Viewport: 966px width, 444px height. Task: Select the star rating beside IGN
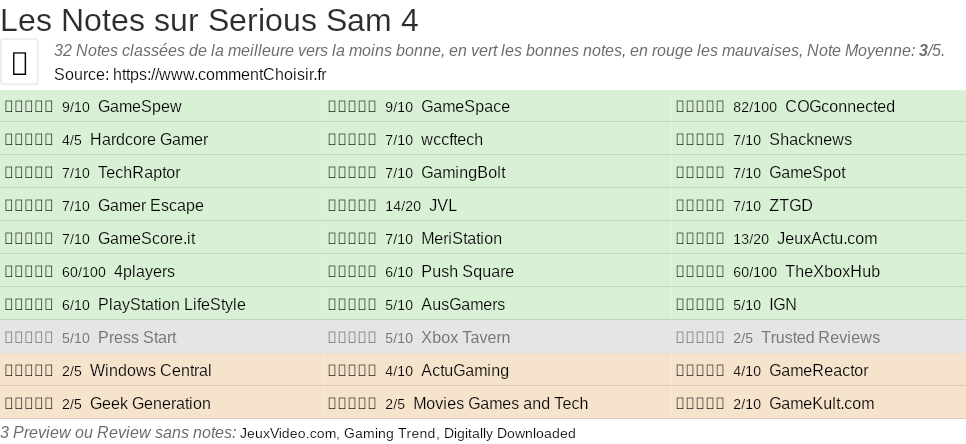700,305
